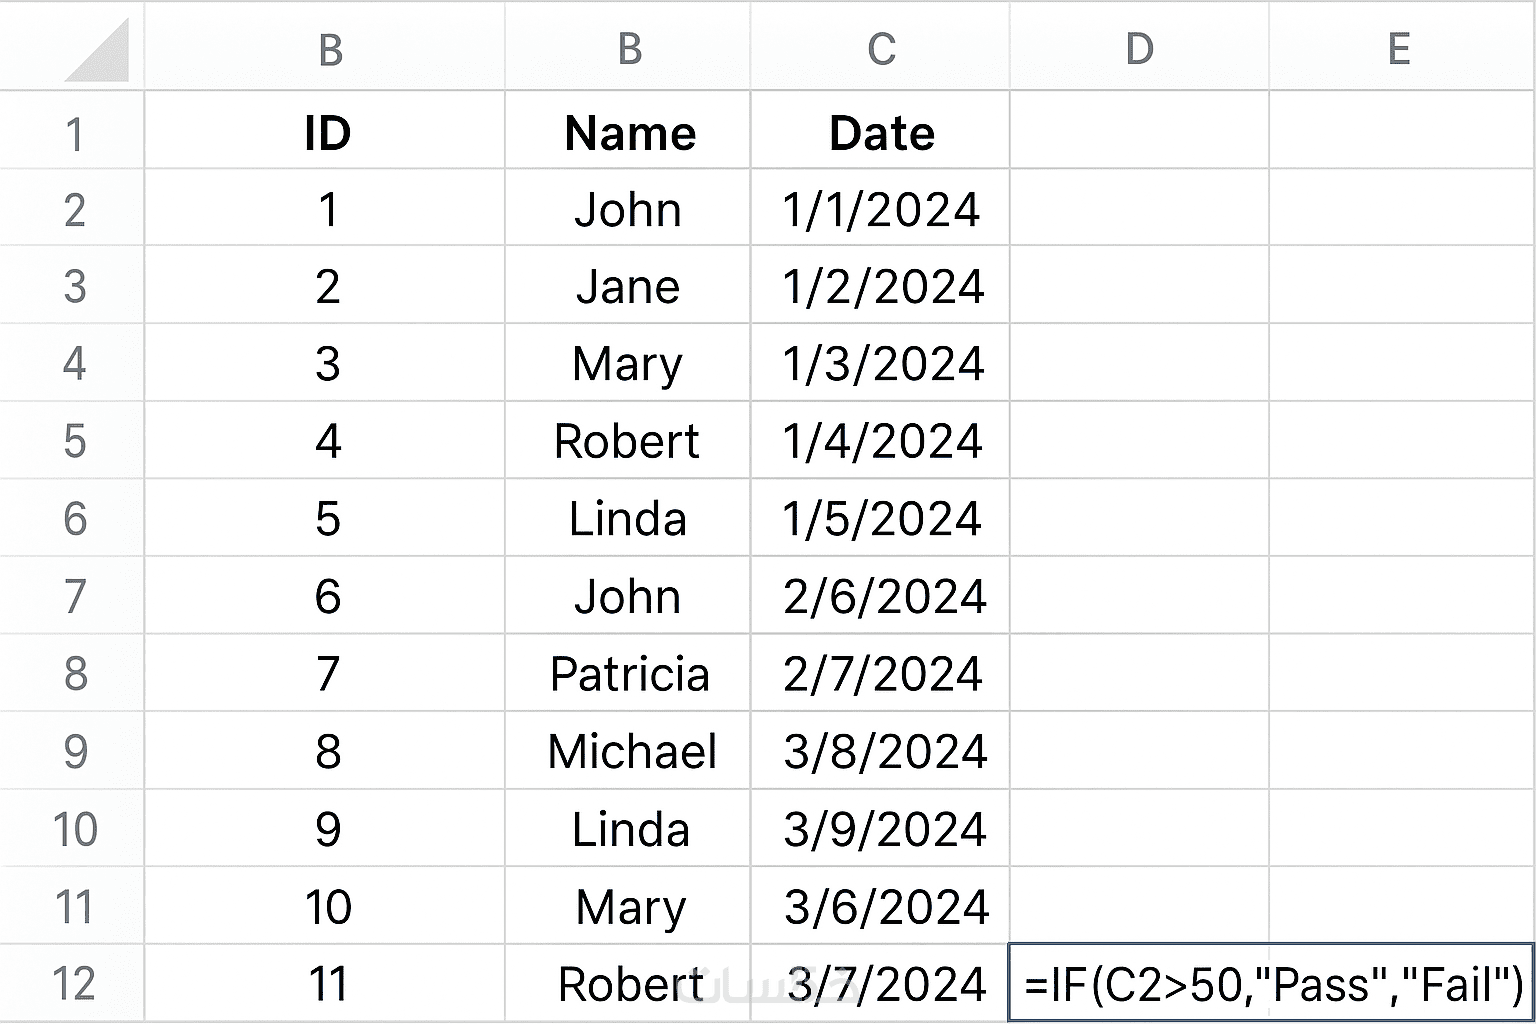Click the date cell 1/1/2024
1536x1024 pixels.
point(881,211)
